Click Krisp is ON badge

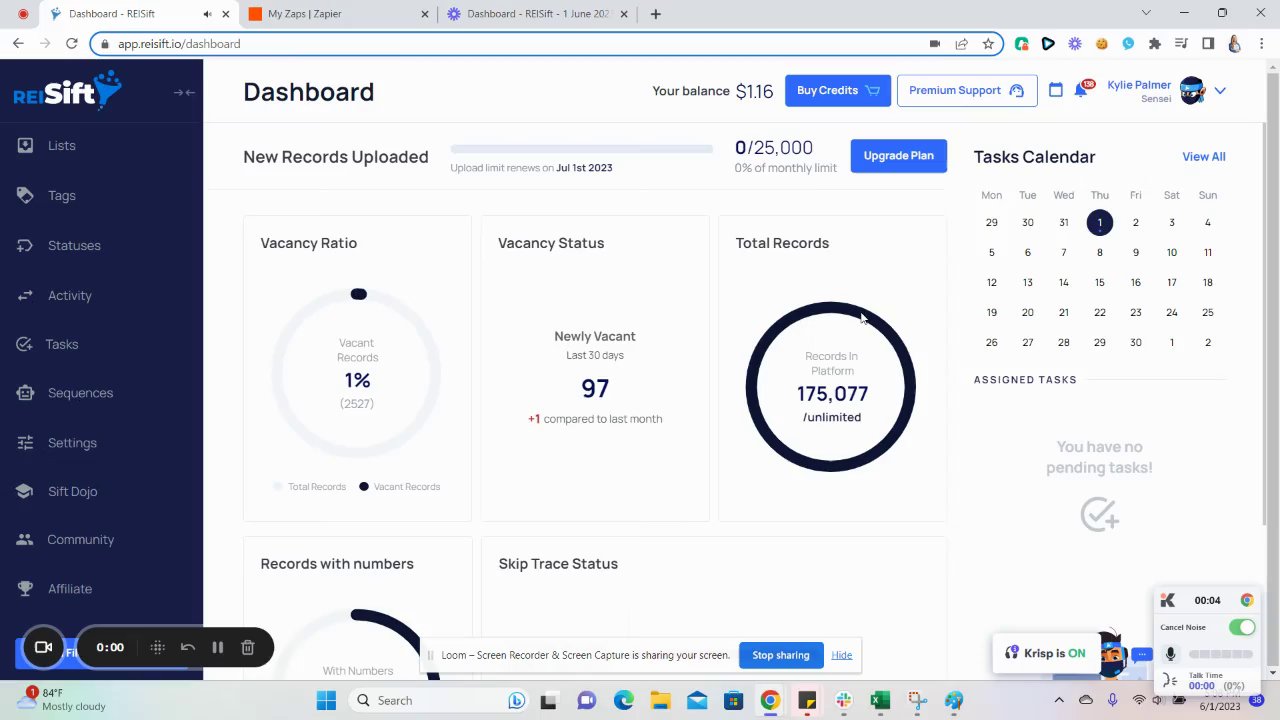[1046, 653]
